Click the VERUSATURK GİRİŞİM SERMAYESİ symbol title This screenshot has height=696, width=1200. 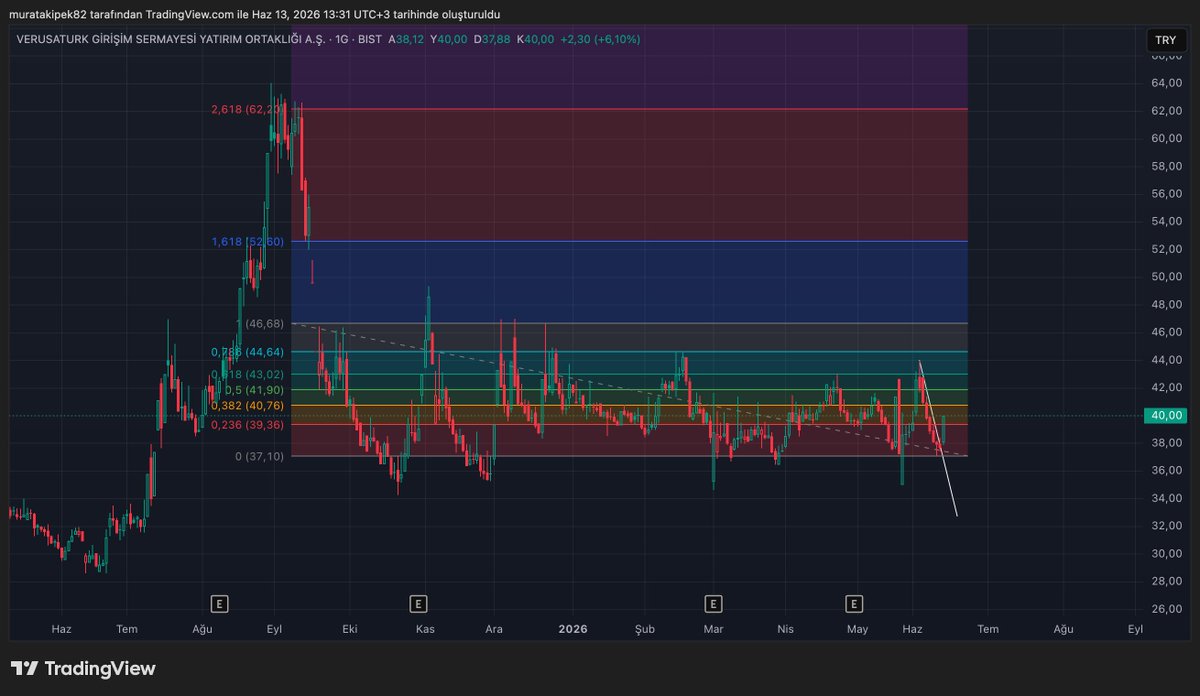[x=173, y=39]
